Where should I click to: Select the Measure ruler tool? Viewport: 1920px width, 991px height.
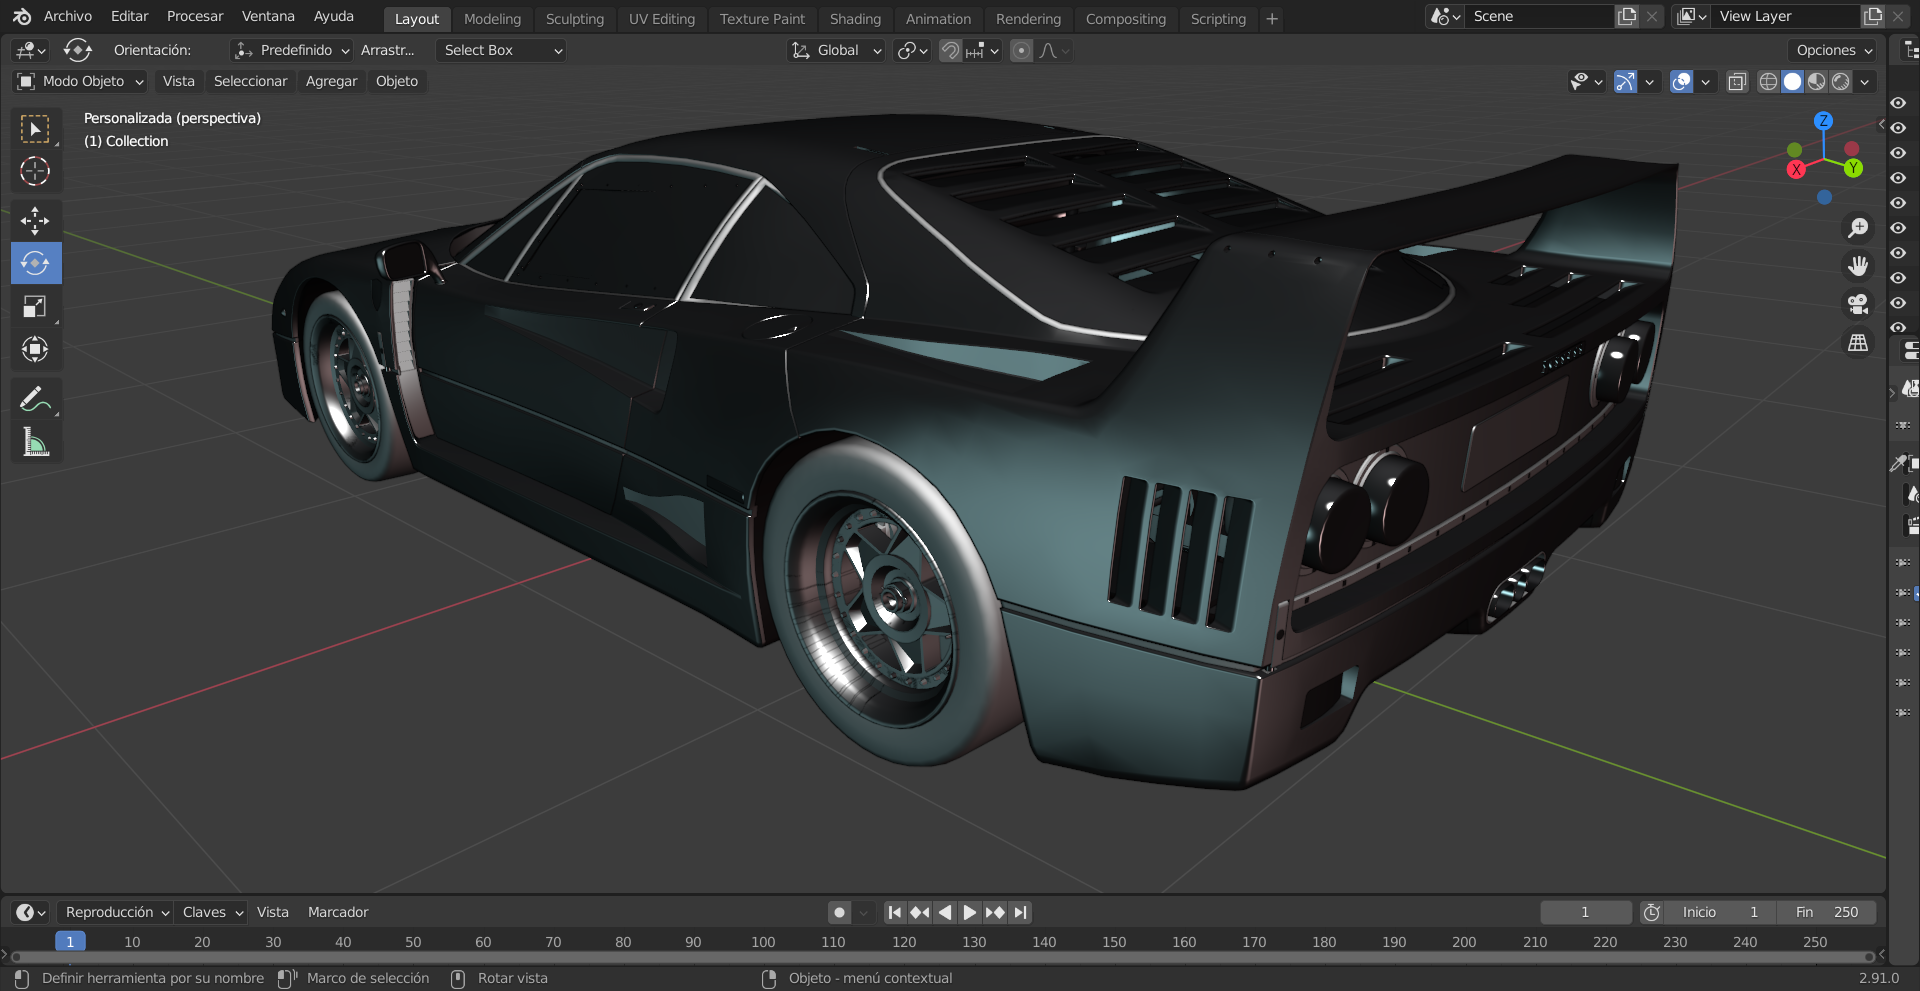(35, 442)
